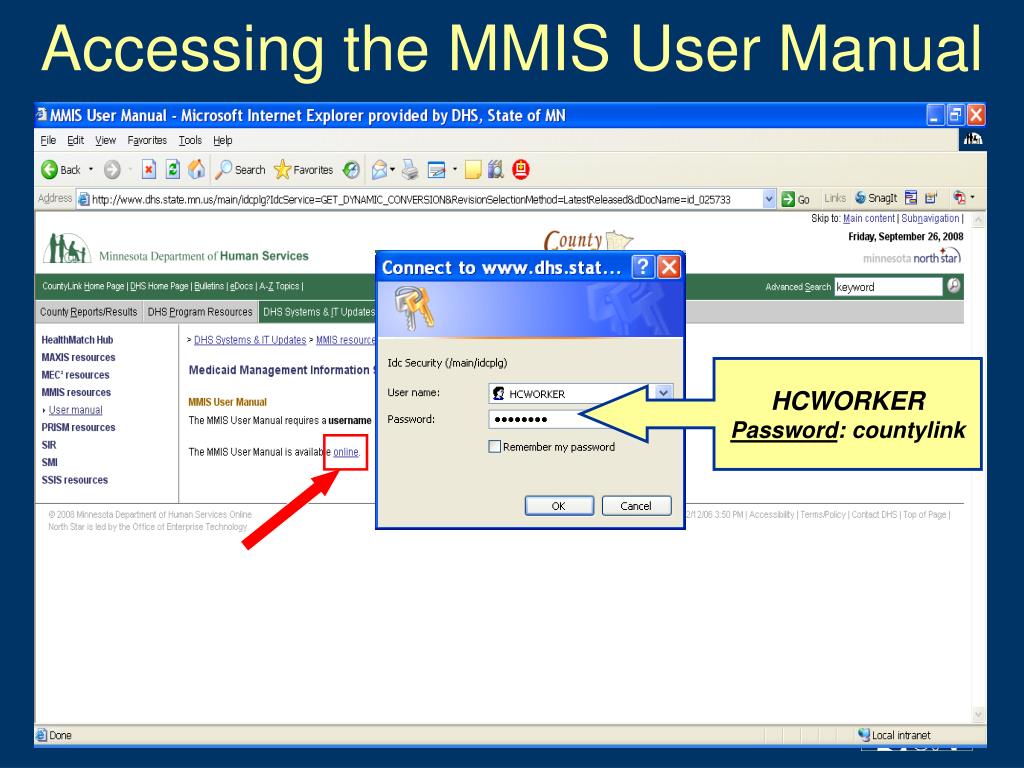This screenshot has height=768, width=1024.
Task: Click the Edit page toolbar icon
Action: pos(436,170)
